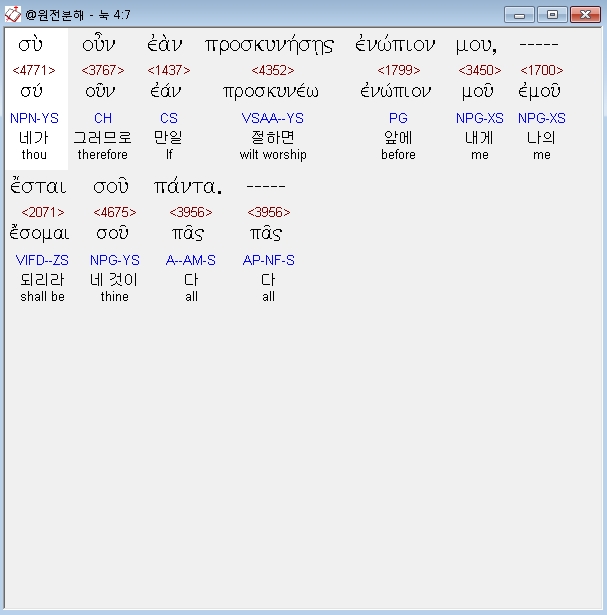
Task: Click the parsing code A--AM-S
Action: pos(191,260)
